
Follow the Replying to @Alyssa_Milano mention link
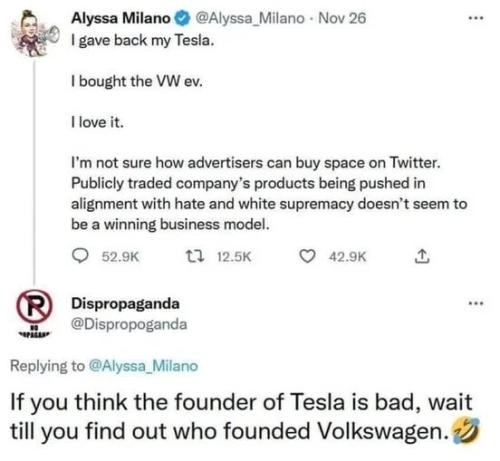tap(144, 366)
